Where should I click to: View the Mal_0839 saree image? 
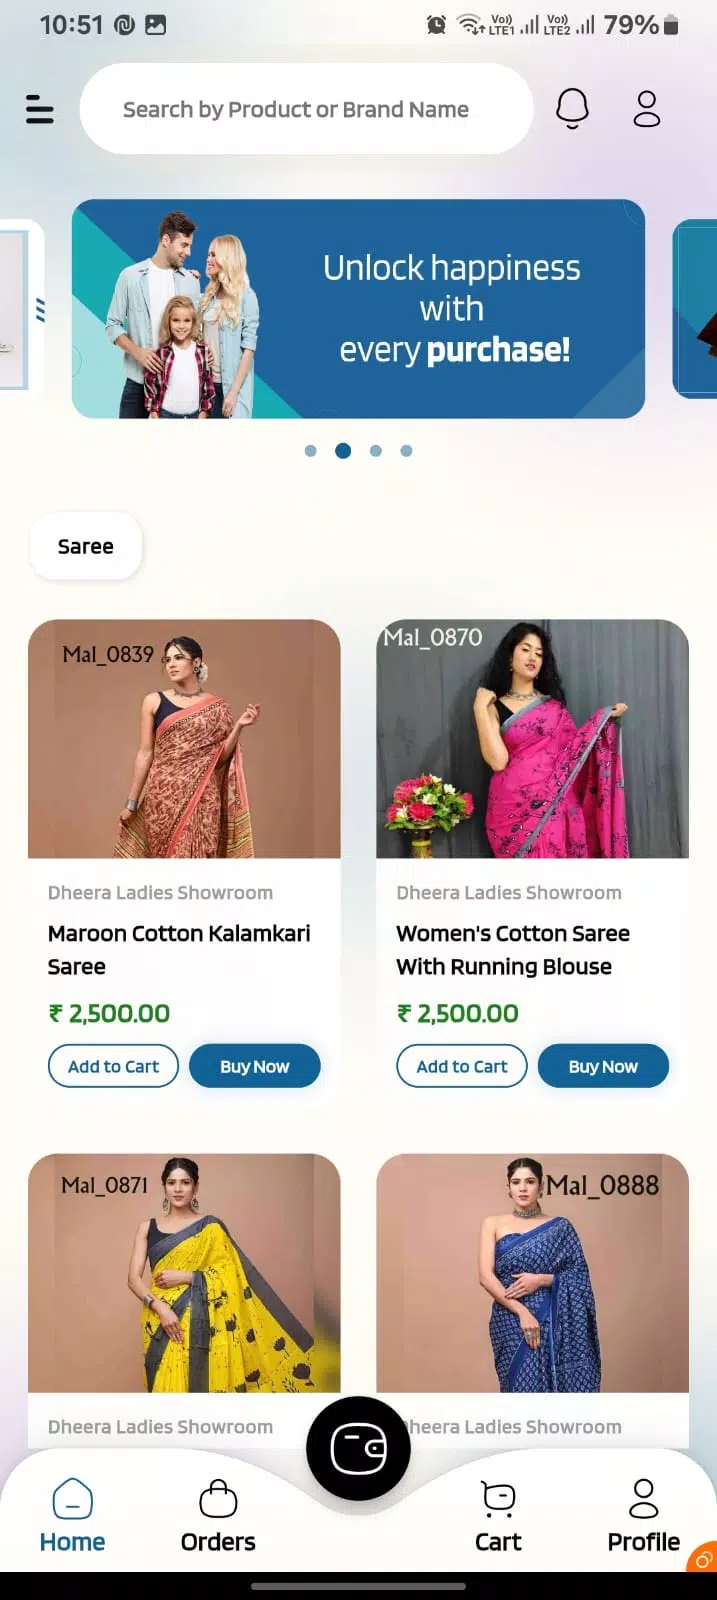(184, 739)
